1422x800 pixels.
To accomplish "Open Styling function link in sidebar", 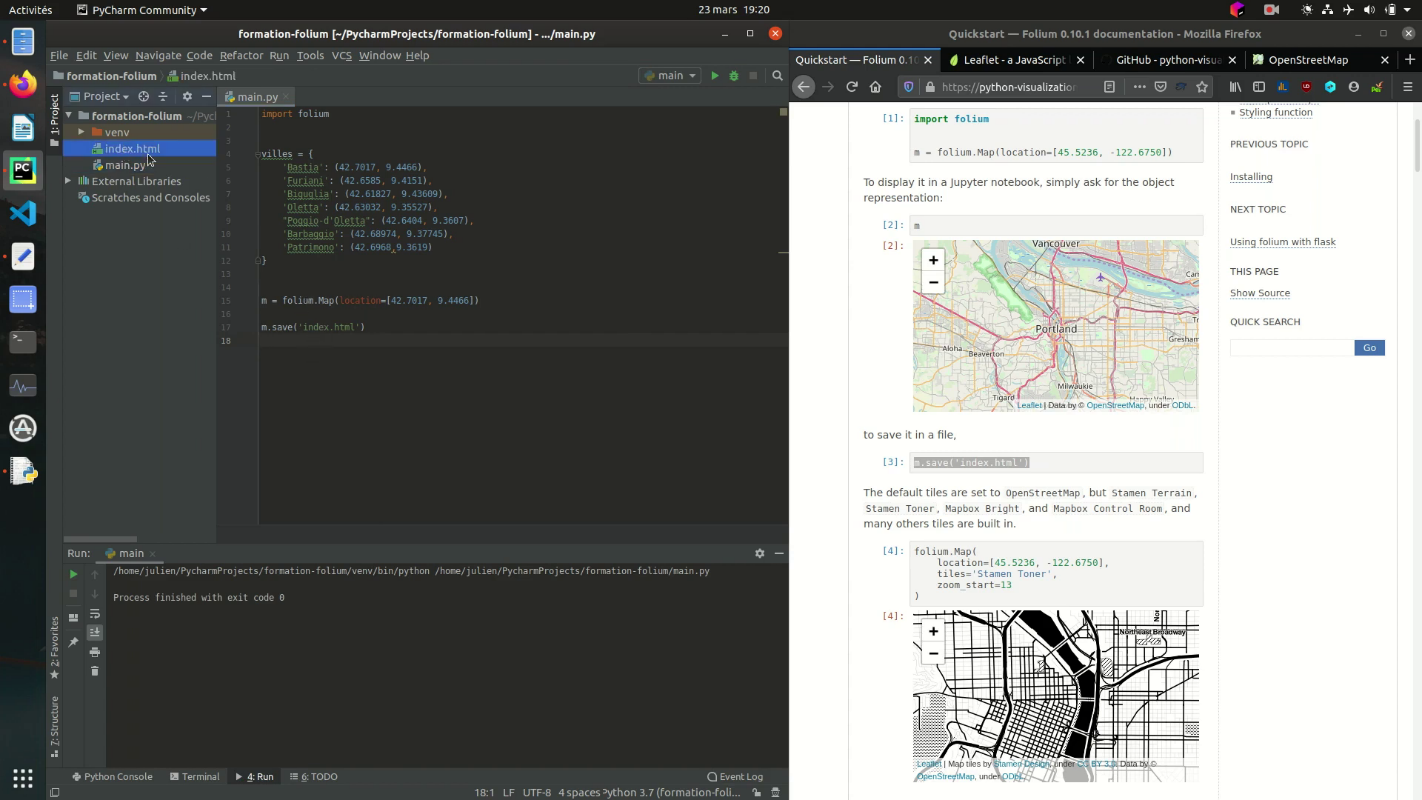I will pyautogui.click(x=1275, y=112).
